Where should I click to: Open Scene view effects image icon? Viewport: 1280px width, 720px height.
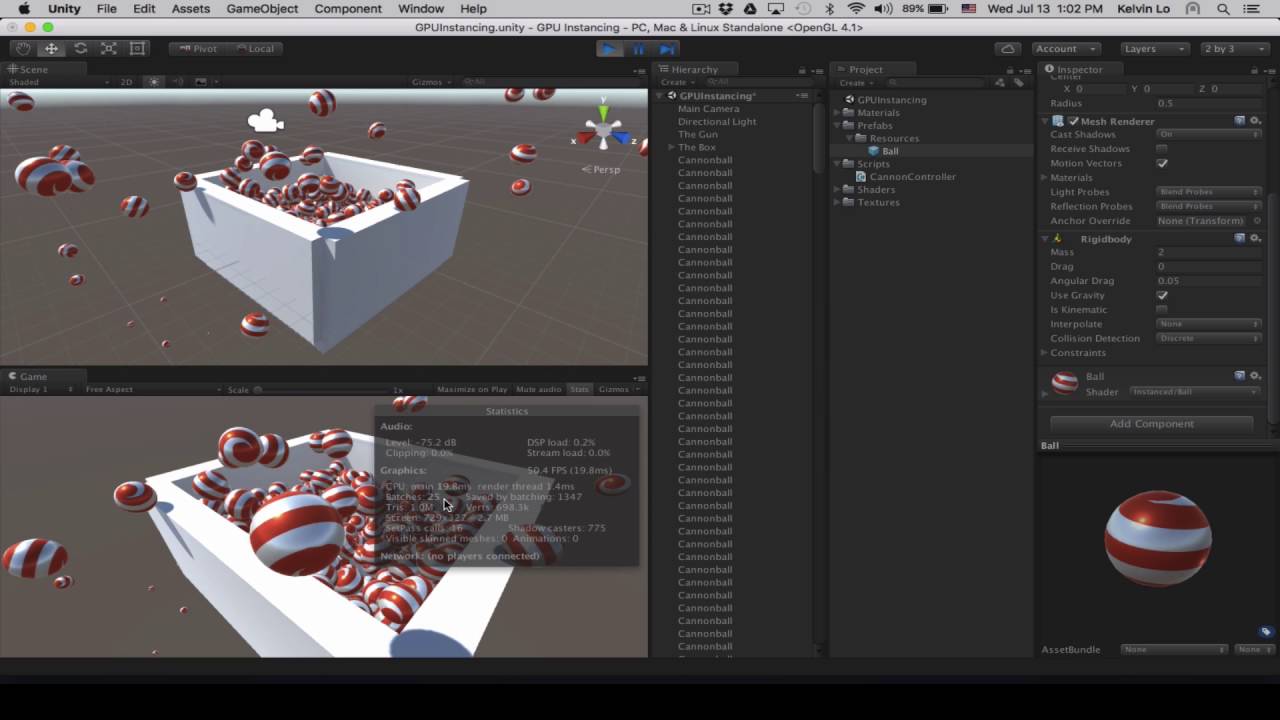201,82
